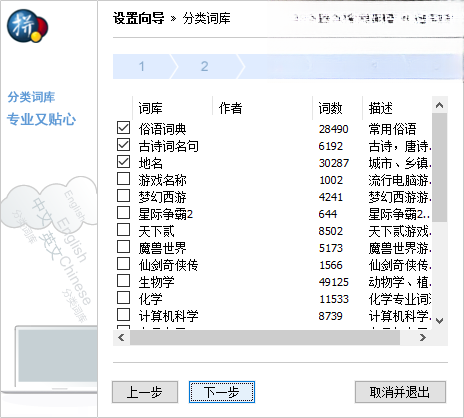The width and height of the screenshot is (464, 418).
Task: Click the 分类词库 breadcrumb title
Action: [206, 18]
